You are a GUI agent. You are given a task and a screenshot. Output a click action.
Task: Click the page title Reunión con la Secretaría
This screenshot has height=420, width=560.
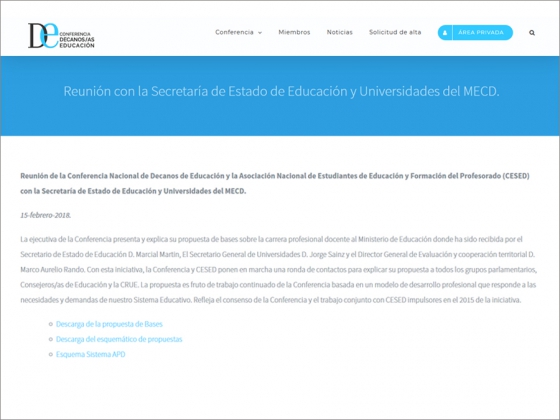(x=281, y=91)
